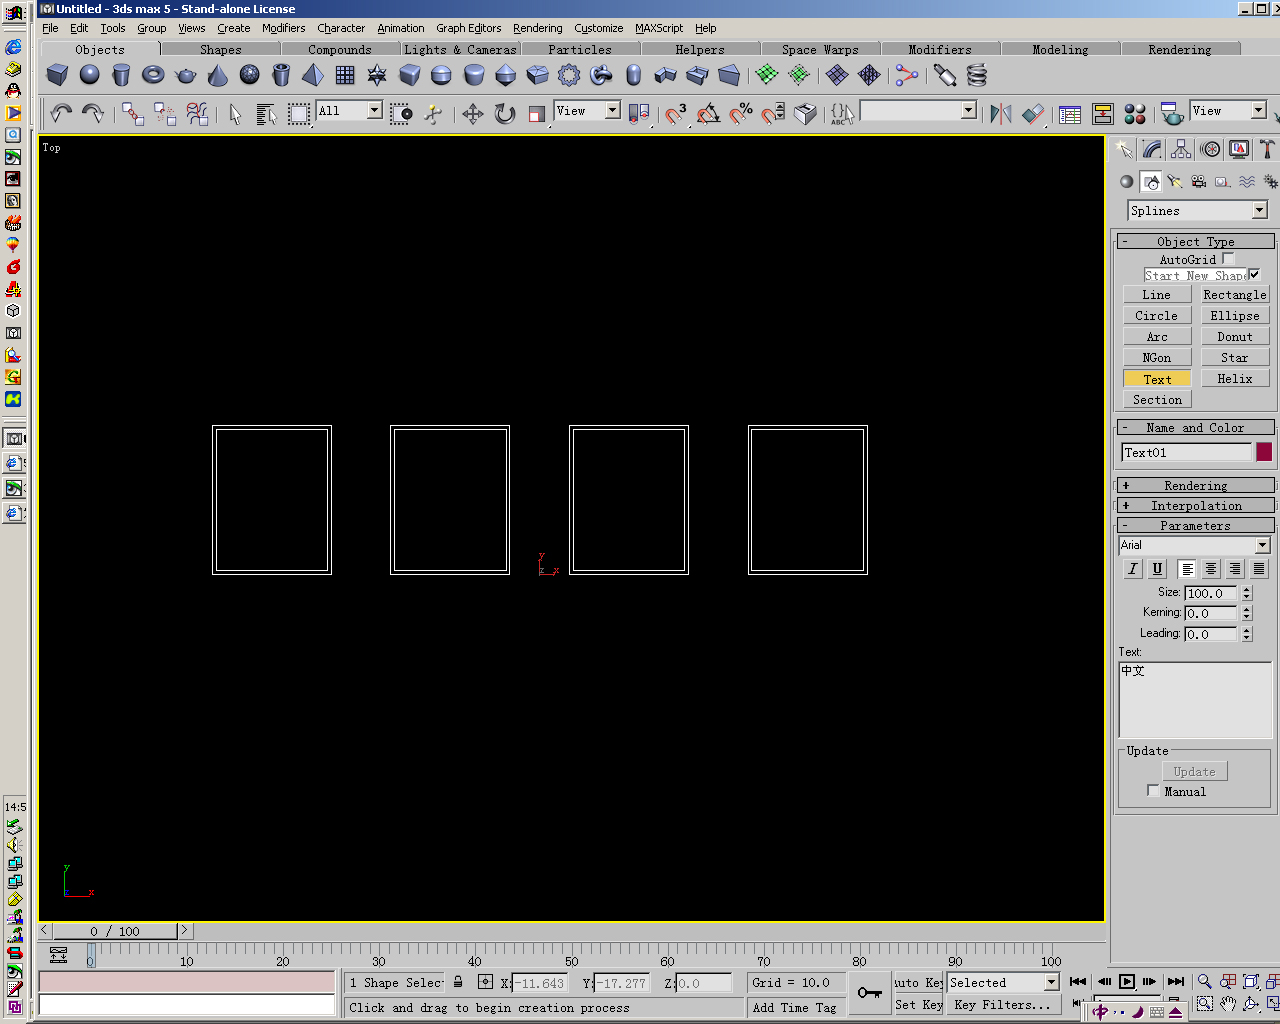Click the Key Filters button
The height and width of the screenshot is (1024, 1280).
click(1002, 1005)
